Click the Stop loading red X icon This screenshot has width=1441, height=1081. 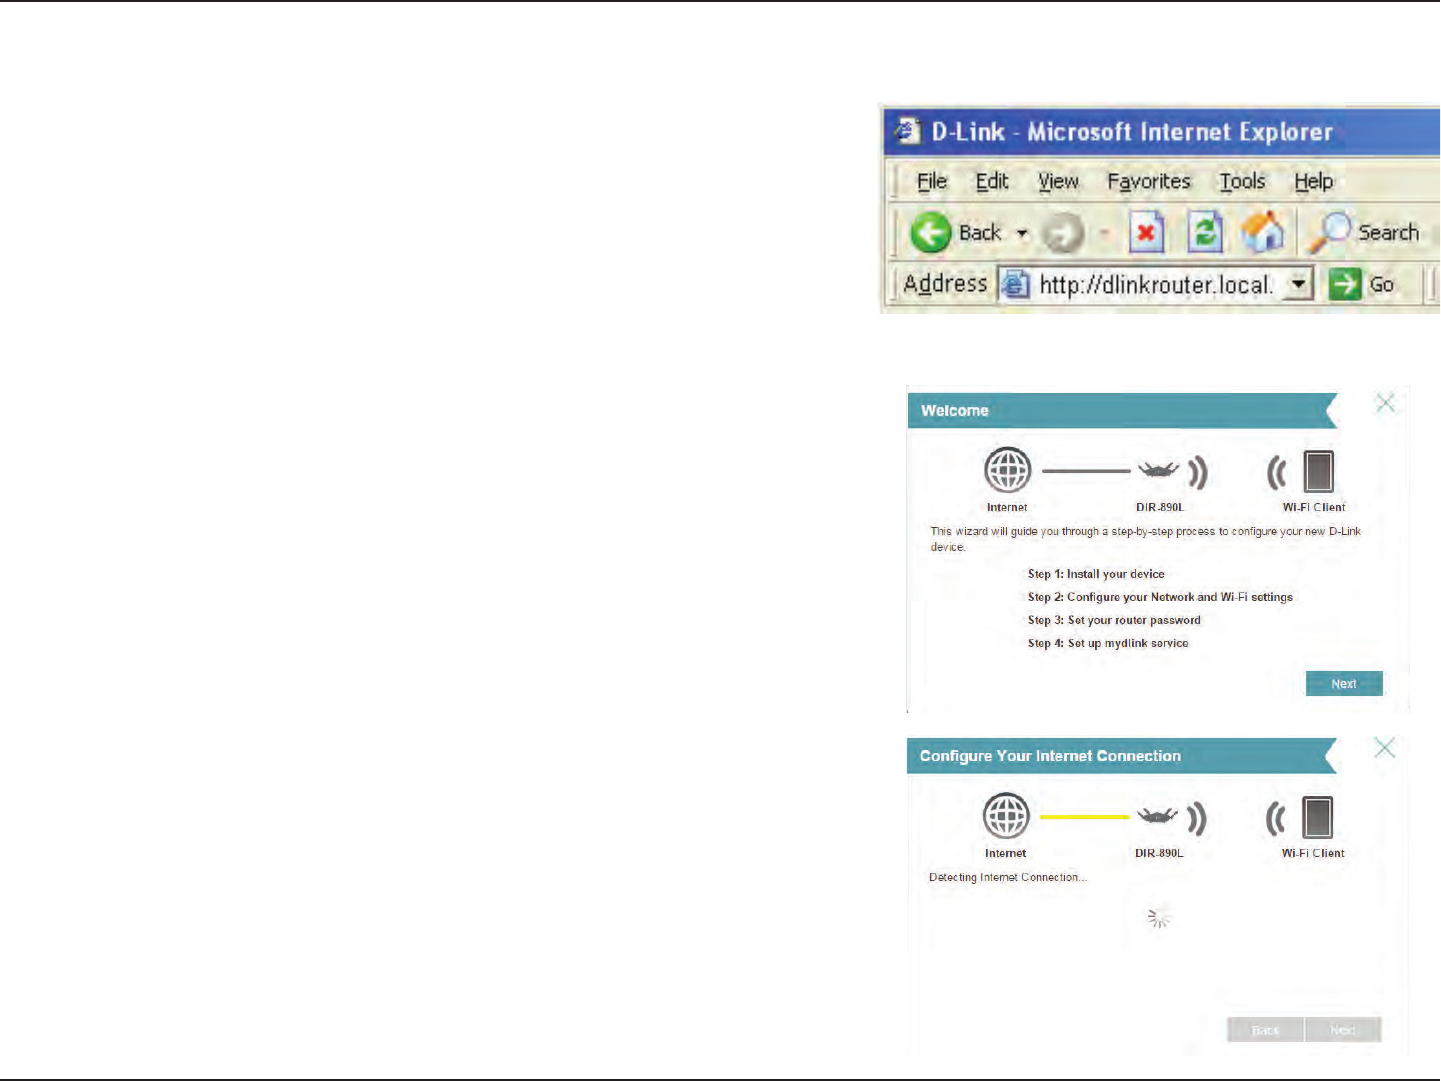1147,233
